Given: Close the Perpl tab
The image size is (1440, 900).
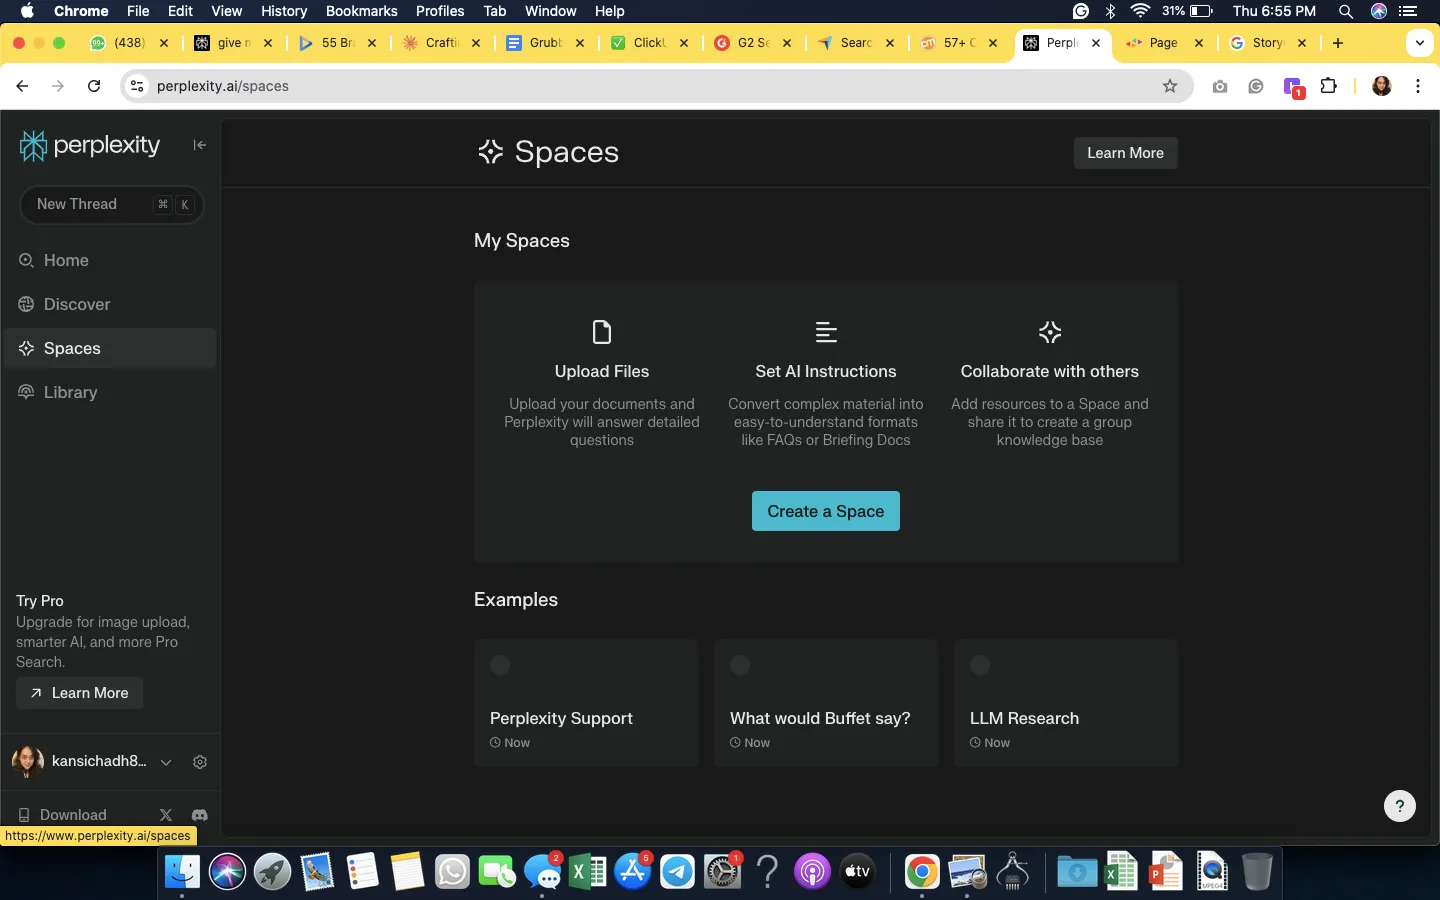Looking at the screenshot, I should (x=1096, y=43).
